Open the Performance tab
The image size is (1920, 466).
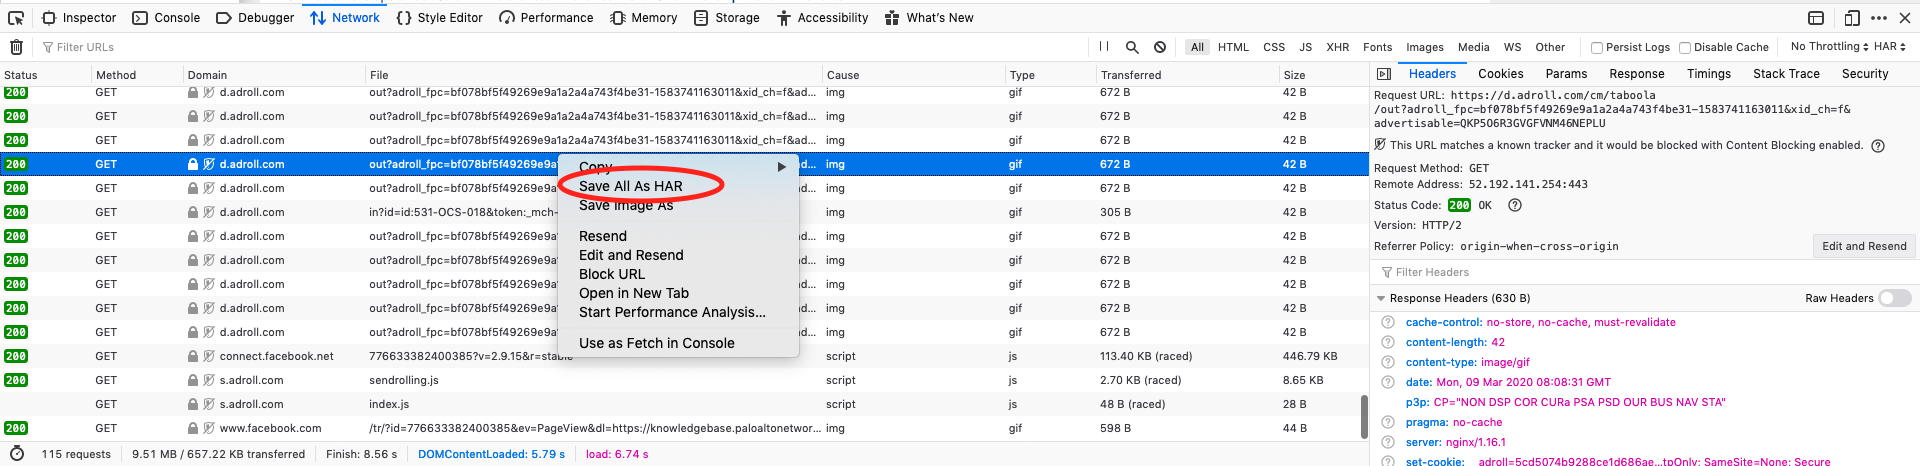click(546, 18)
